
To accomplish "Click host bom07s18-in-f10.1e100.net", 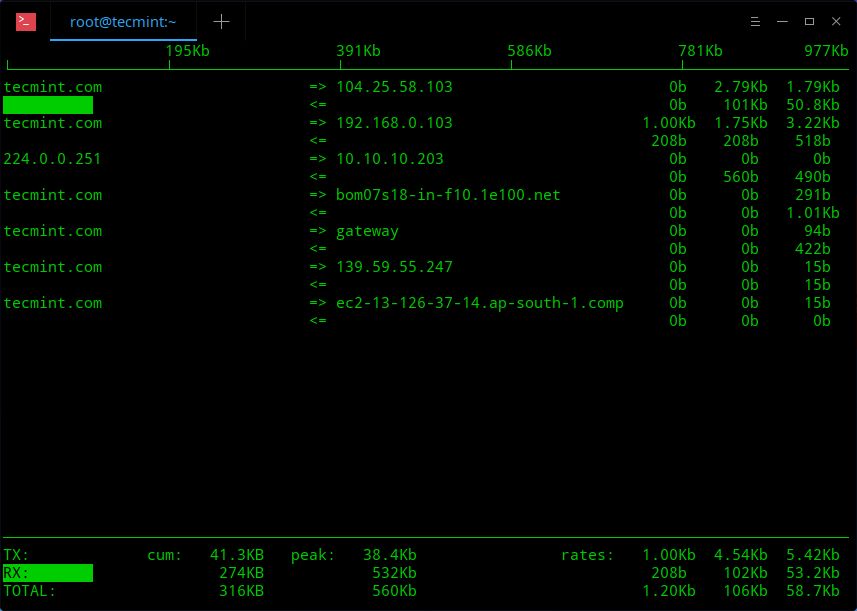I will coord(448,195).
